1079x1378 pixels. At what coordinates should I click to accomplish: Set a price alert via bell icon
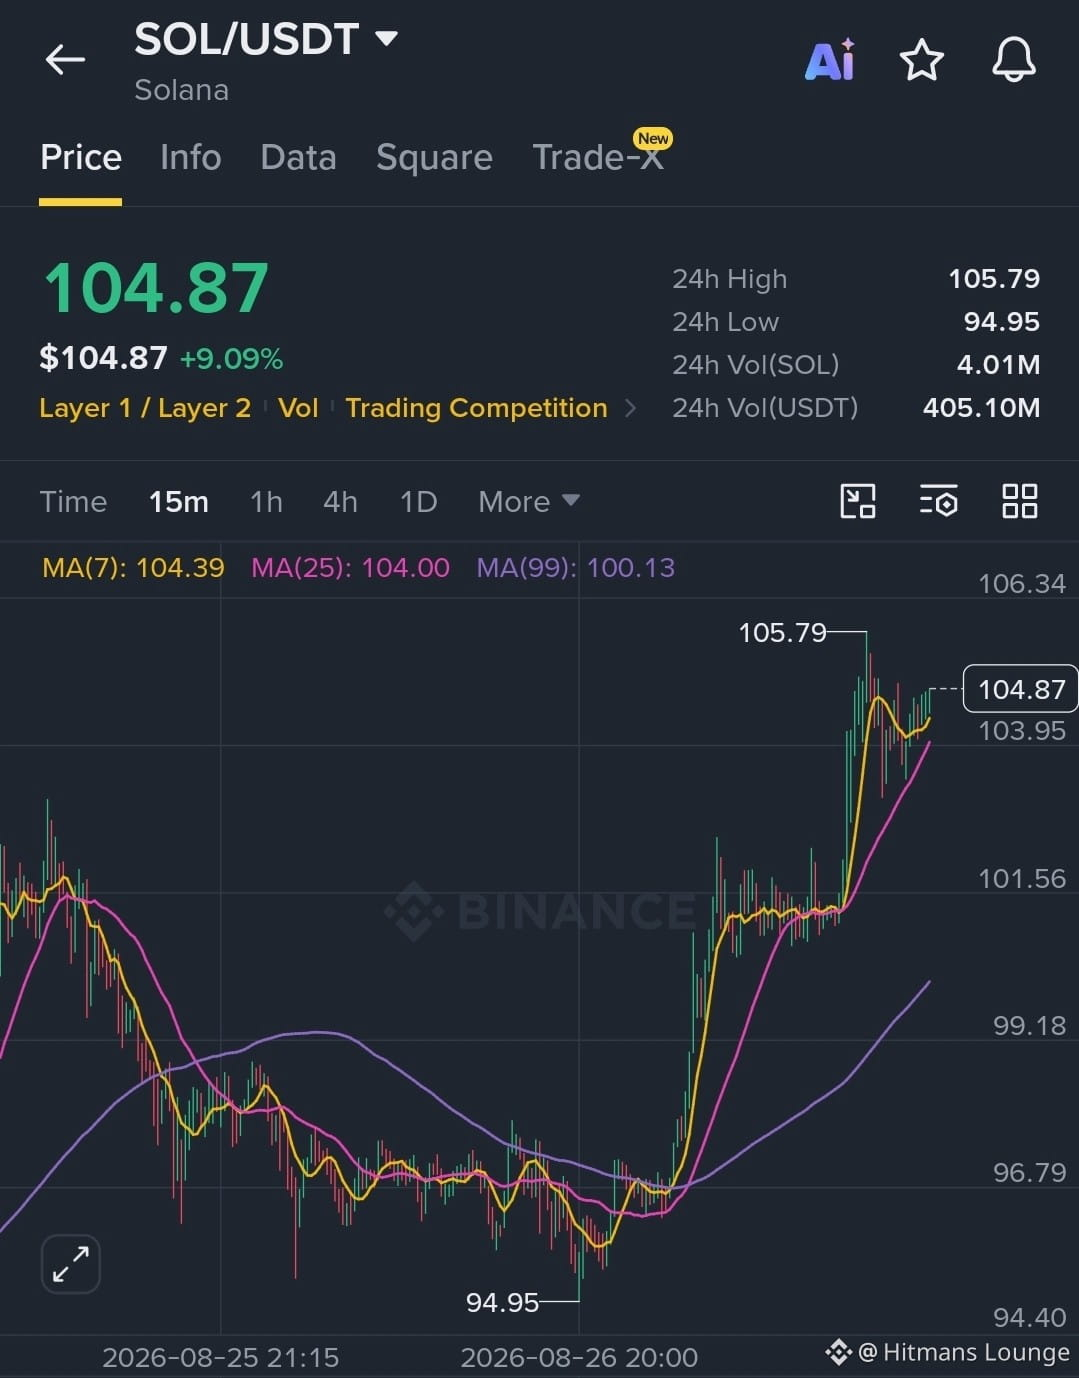click(x=1013, y=60)
